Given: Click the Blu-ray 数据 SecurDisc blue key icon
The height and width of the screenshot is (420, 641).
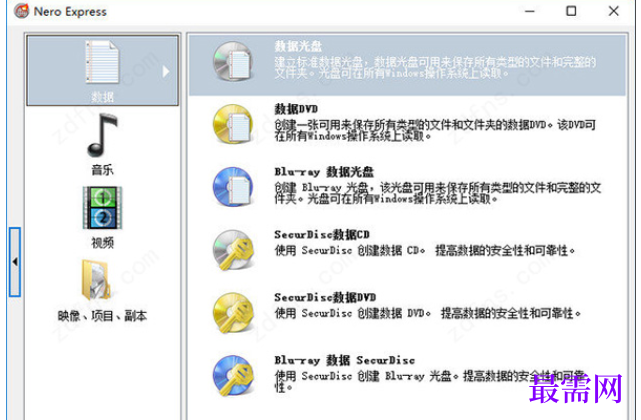Looking at the screenshot, I should (233, 376).
